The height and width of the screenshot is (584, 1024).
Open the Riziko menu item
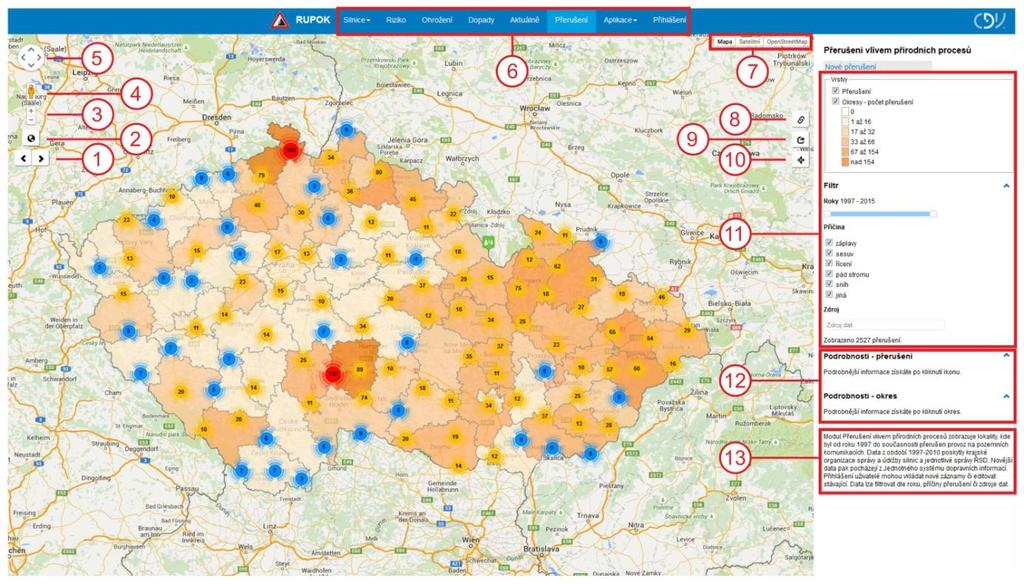click(x=396, y=20)
